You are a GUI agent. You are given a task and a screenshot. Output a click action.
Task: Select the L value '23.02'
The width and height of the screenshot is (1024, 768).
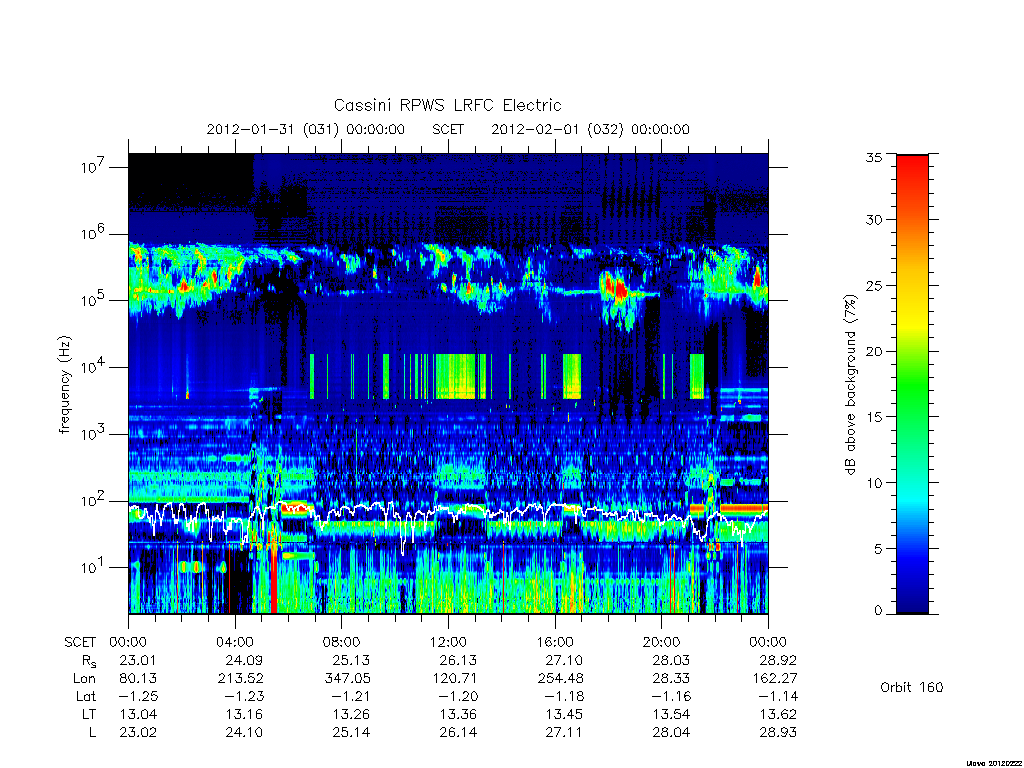pyautogui.click(x=138, y=733)
